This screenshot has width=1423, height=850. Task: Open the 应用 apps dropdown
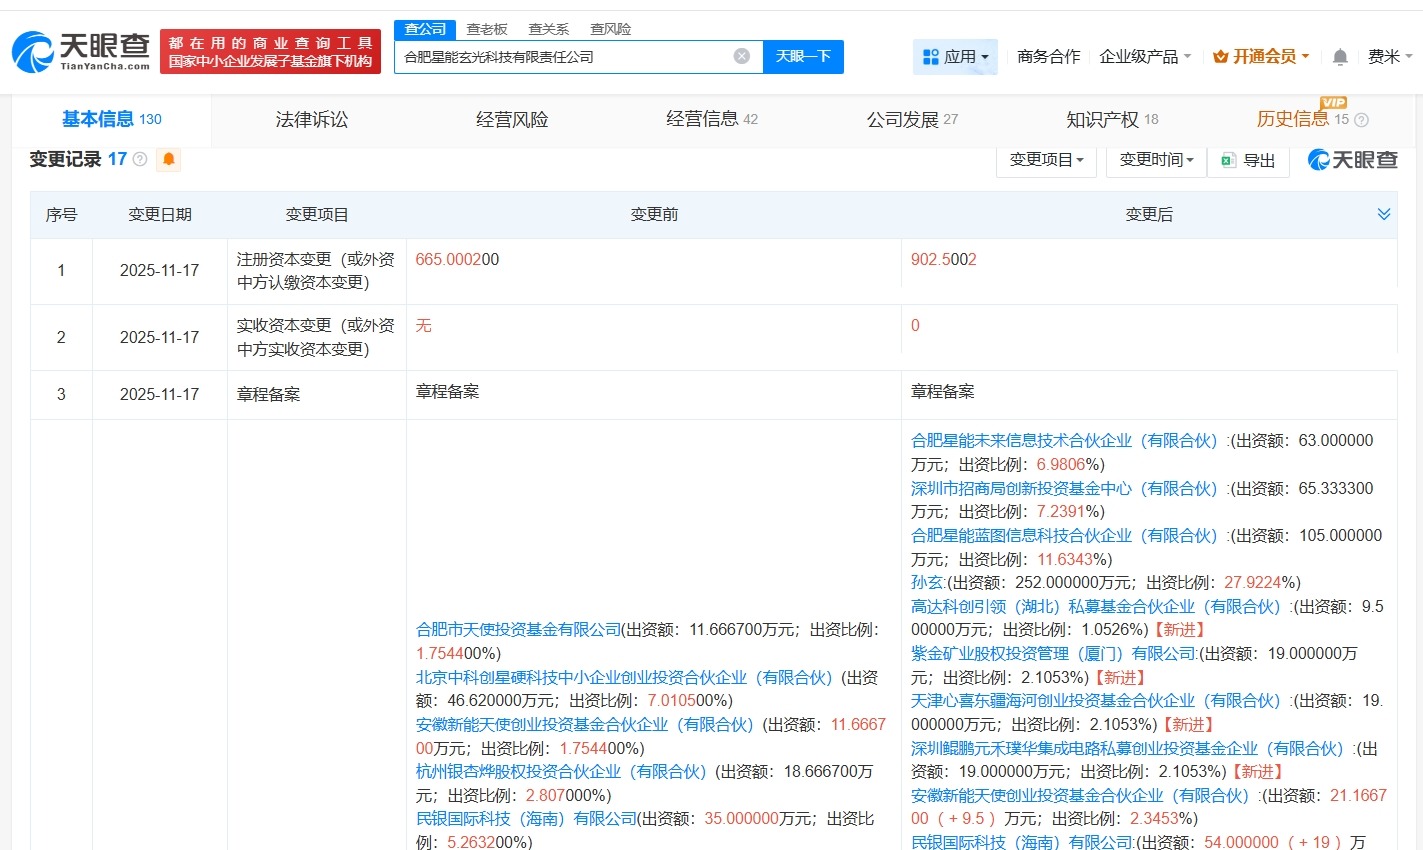pos(955,57)
